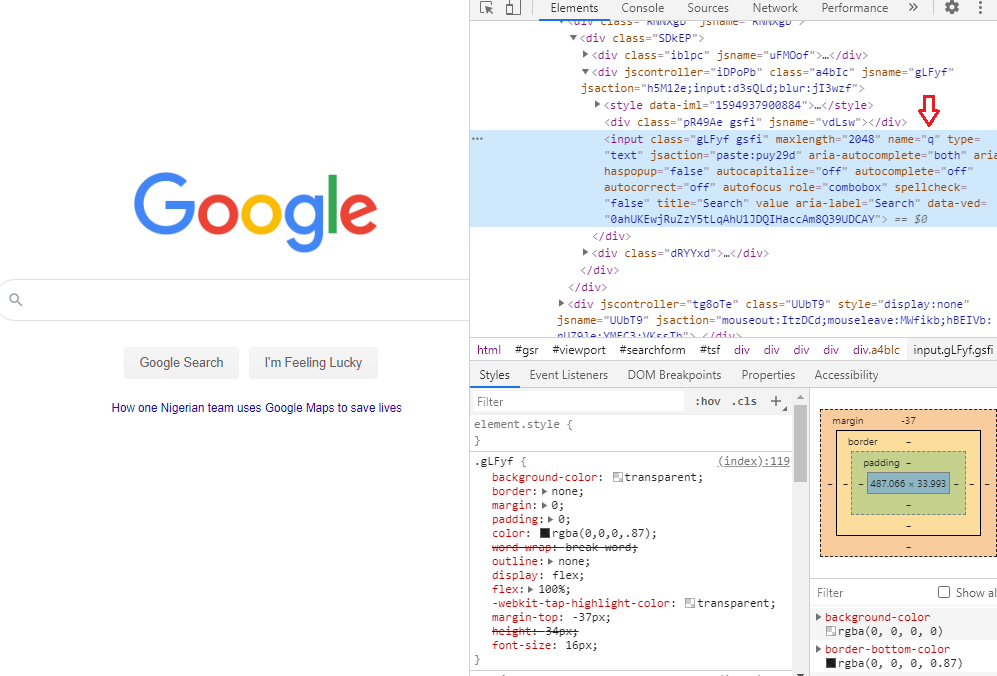Image resolution: width=997 pixels, height=676 pixels.
Task: Expand the div class iblpc node
Action: tap(586, 56)
